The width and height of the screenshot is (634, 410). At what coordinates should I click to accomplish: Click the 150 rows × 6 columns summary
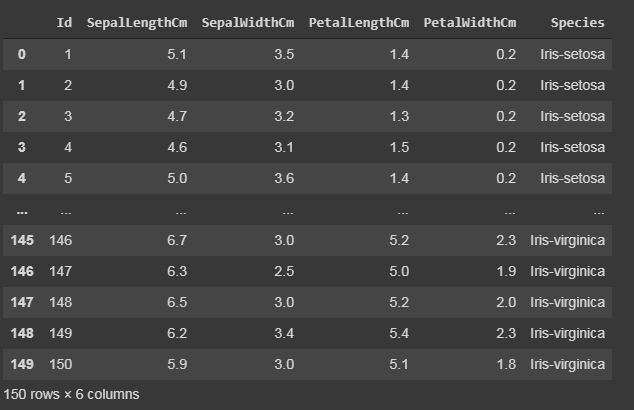[71, 394]
